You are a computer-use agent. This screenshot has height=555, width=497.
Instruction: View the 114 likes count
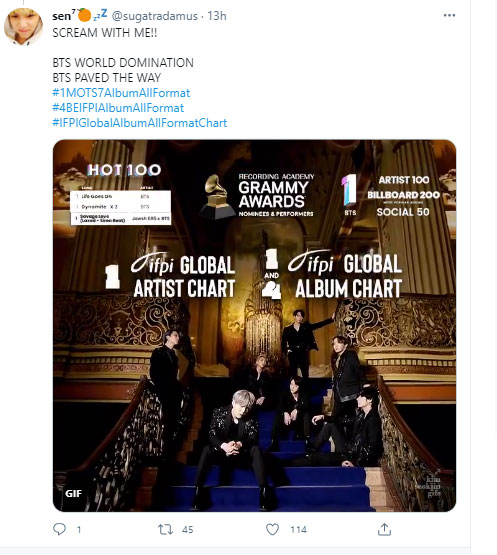298,530
